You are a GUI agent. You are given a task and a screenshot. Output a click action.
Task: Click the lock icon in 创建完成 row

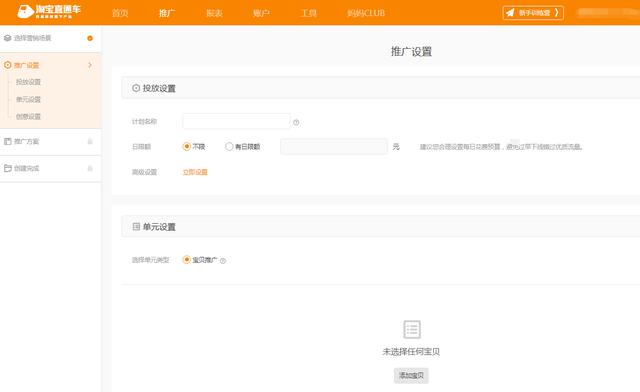coord(90,168)
